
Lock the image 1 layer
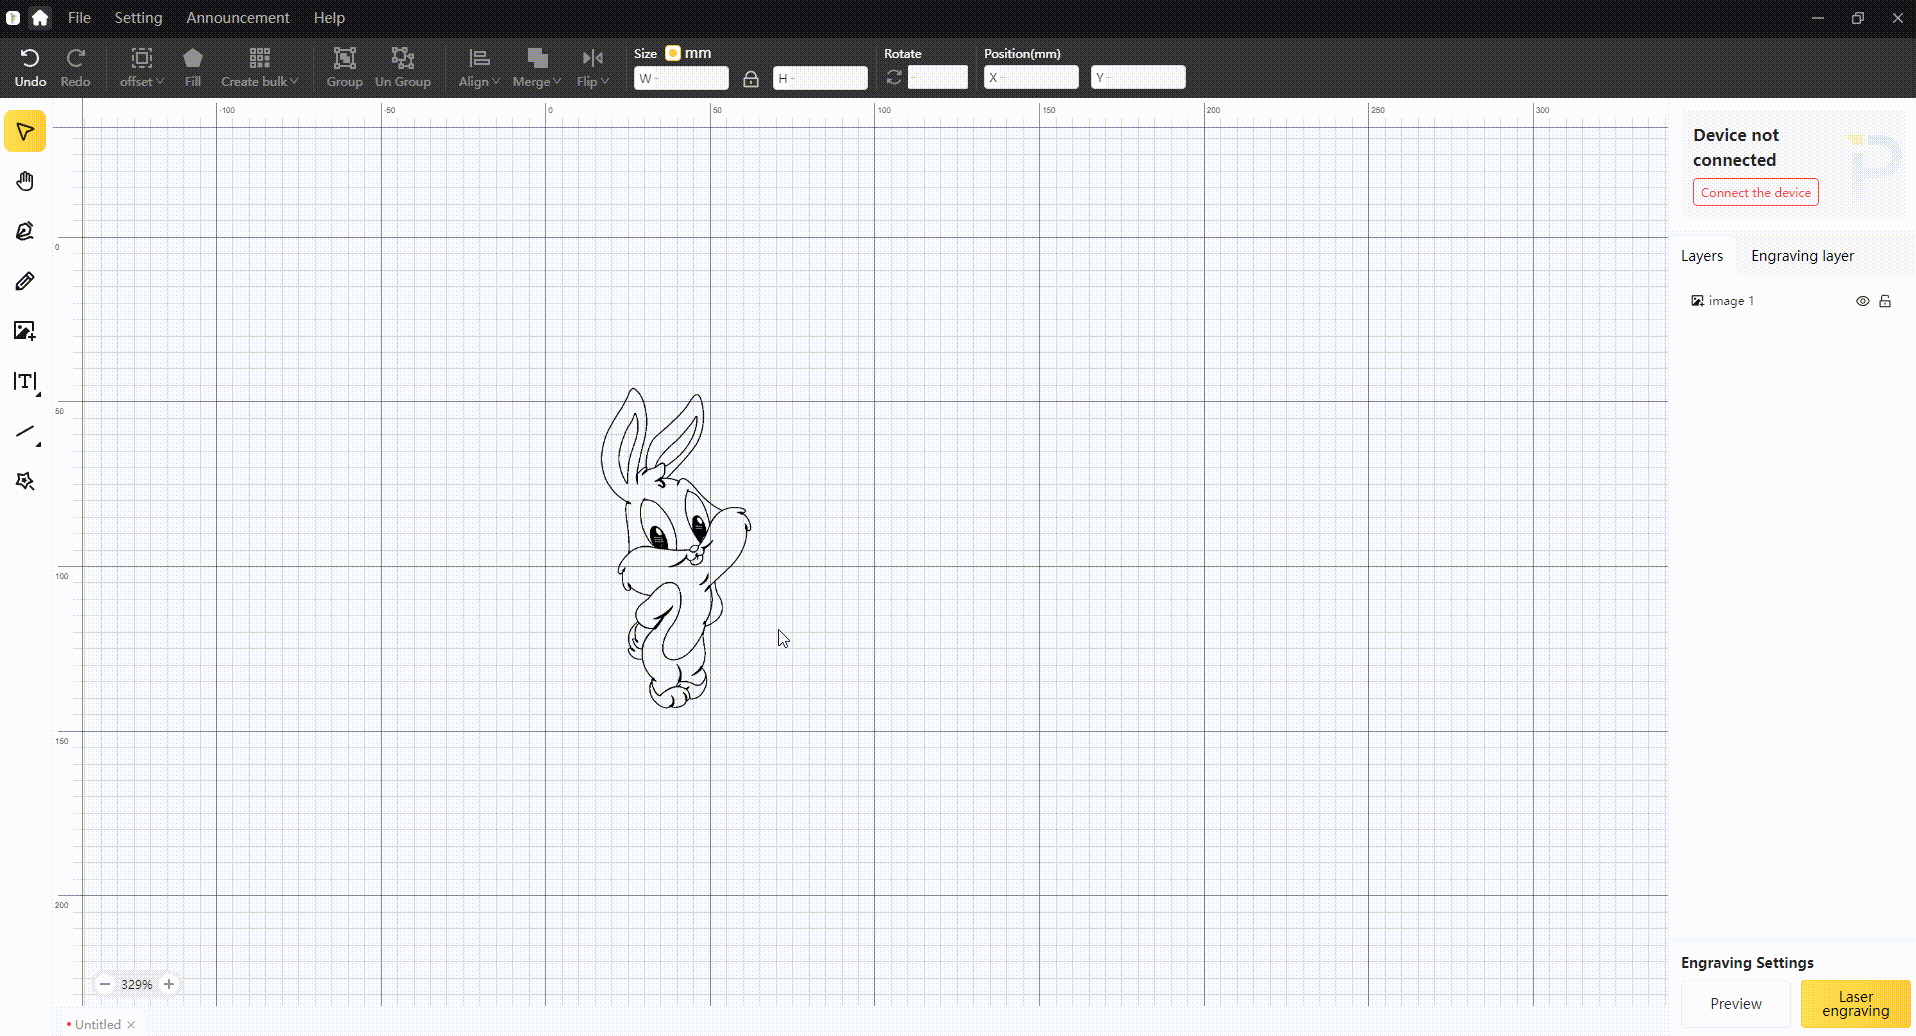[x=1885, y=301]
